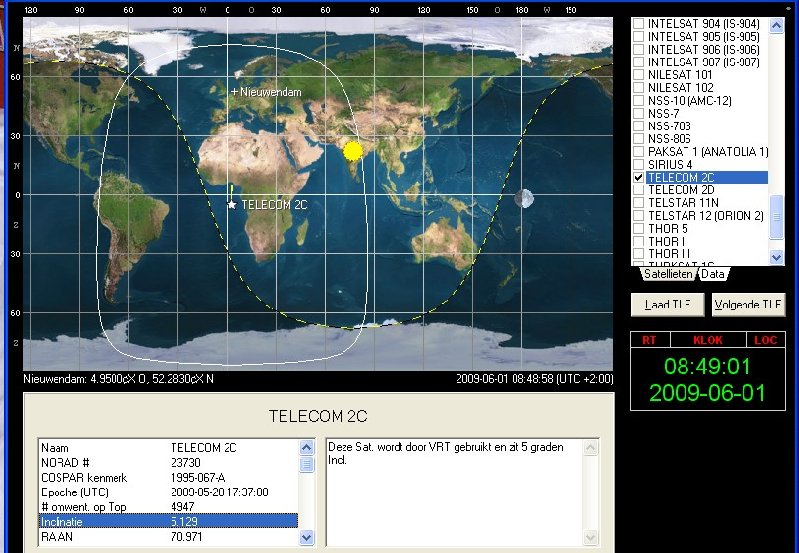Viewport: 799px width, 553px height.
Task: Tick the THOR 5 checkbox
Action: point(638,228)
